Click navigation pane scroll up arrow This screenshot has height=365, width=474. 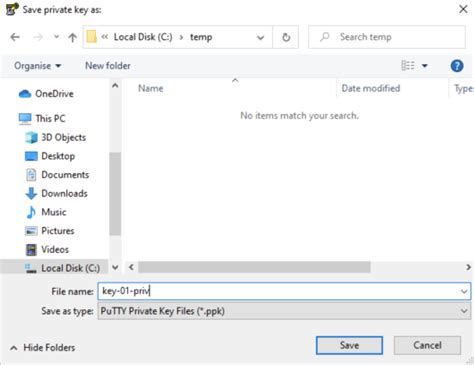pyautogui.click(x=115, y=86)
